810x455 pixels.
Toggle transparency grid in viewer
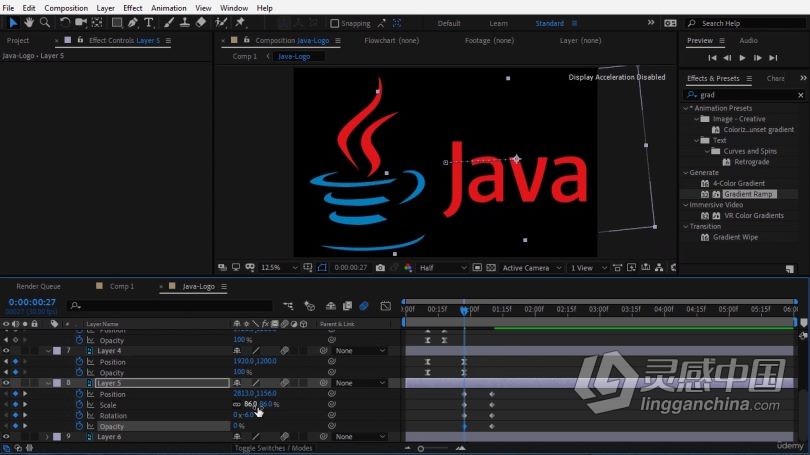[x=491, y=268]
